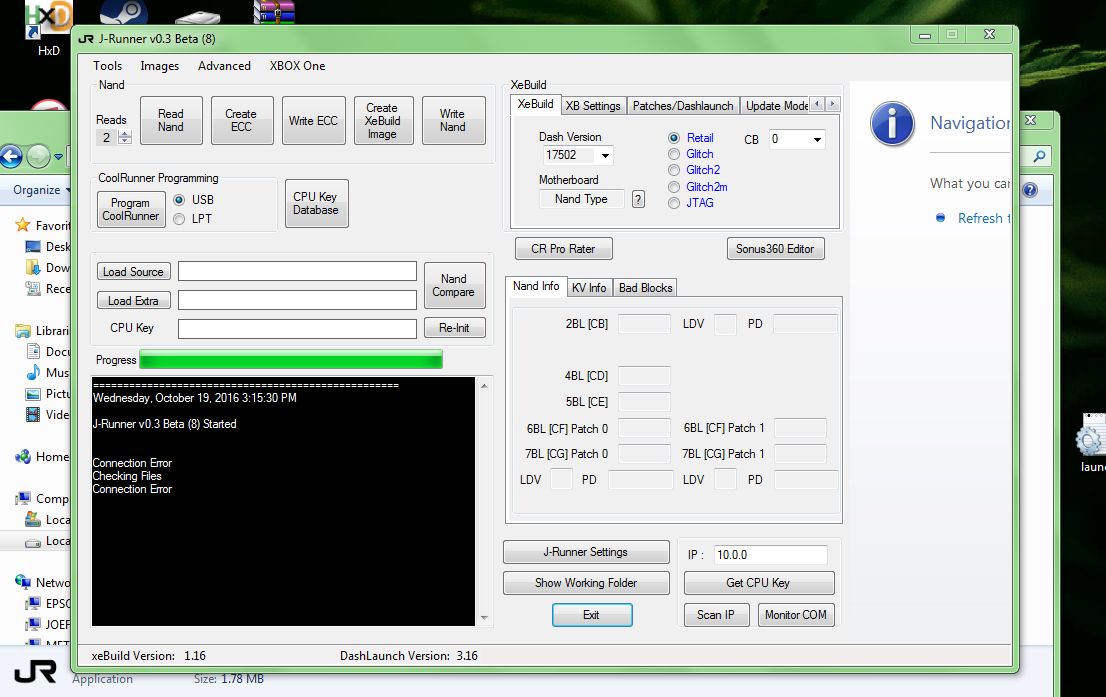The height and width of the screenshot is (697, 1106).
Task: Click the Favorites star icon in Explorer
Action: tap(23, 225)
